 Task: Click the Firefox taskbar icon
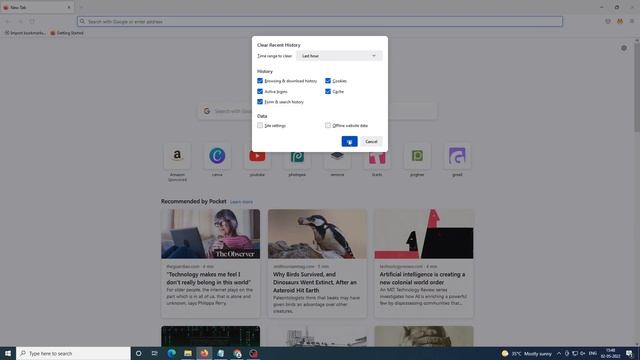click(204, 353)
